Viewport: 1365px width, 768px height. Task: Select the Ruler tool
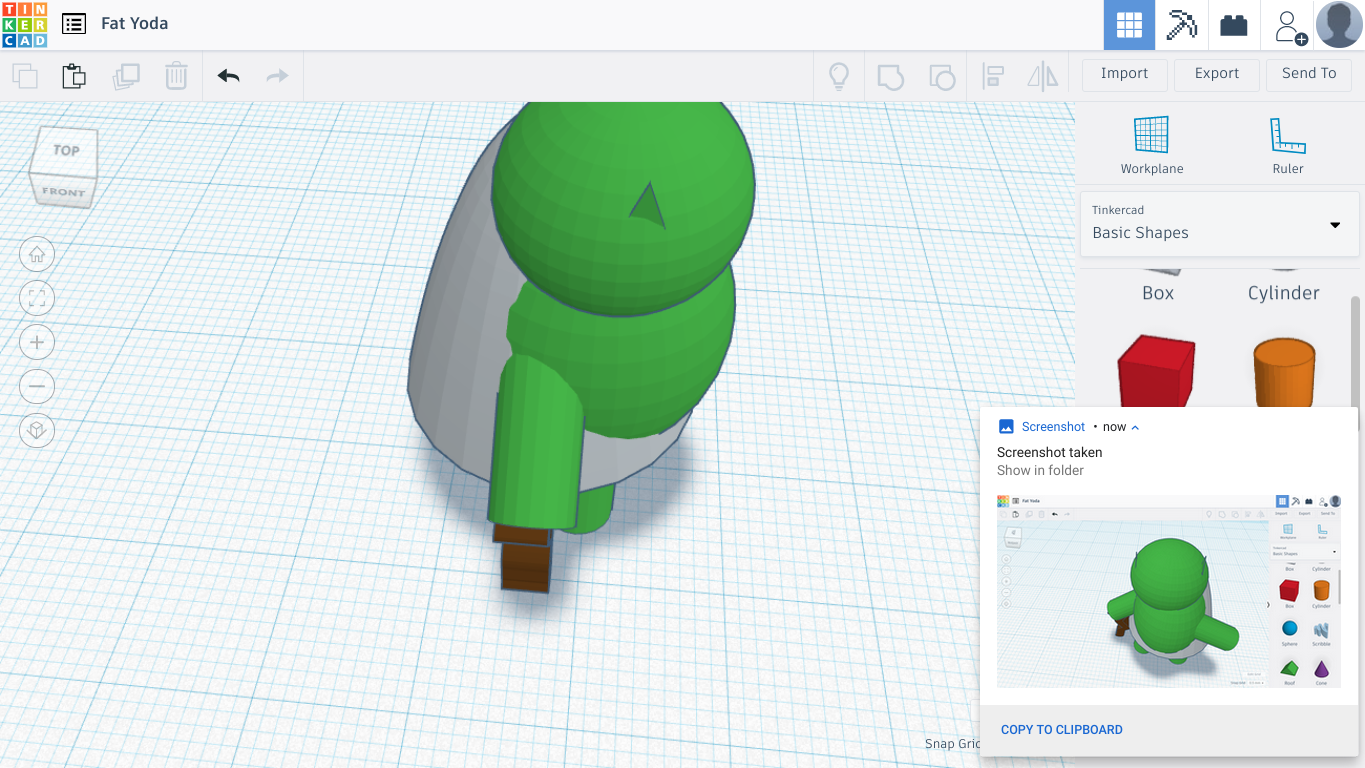tap(1288, 146)
